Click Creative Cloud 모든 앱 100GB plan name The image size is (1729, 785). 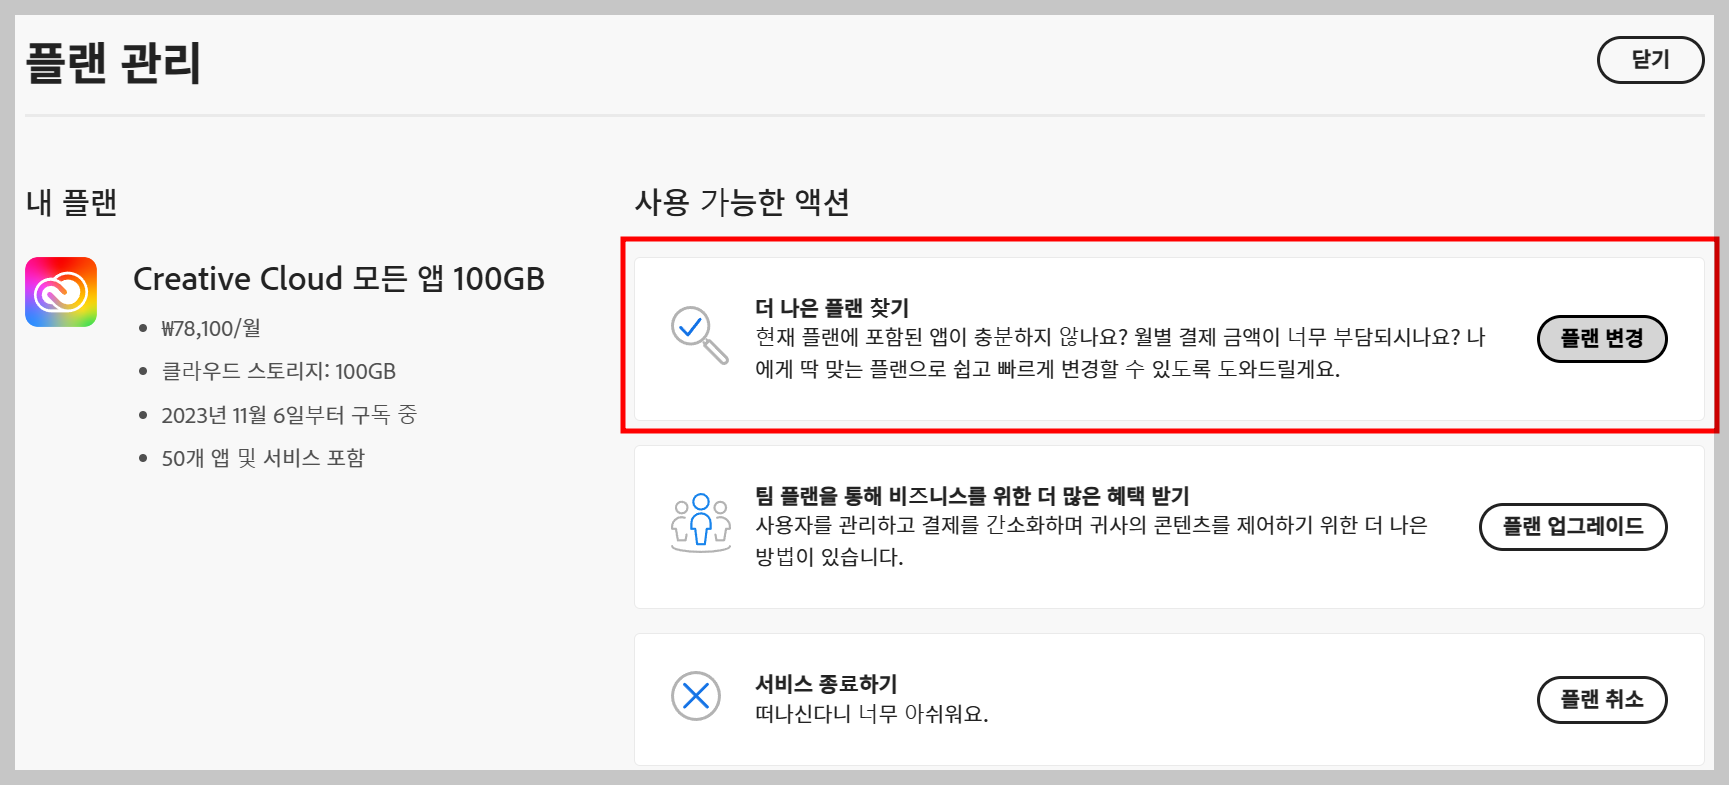coord(339,278)
